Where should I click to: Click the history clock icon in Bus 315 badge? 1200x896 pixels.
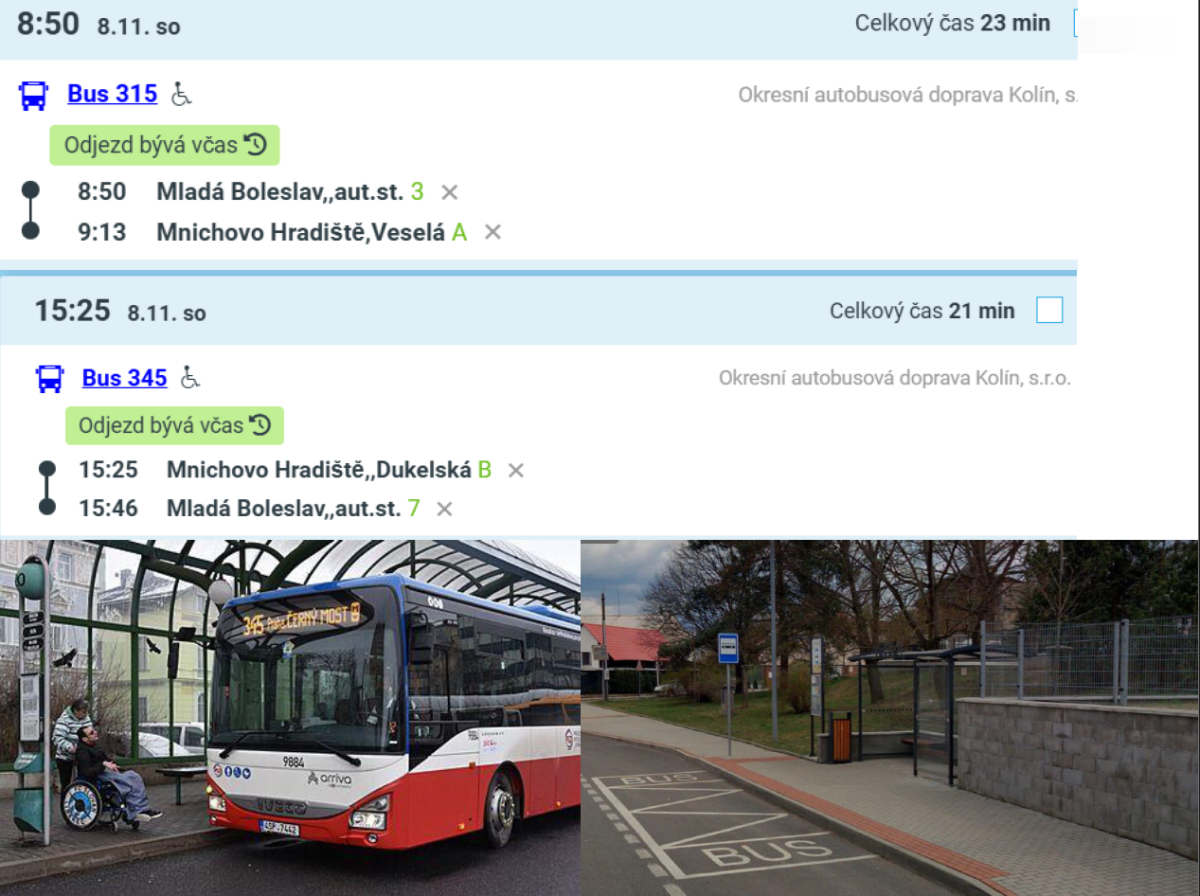point(255,145)
